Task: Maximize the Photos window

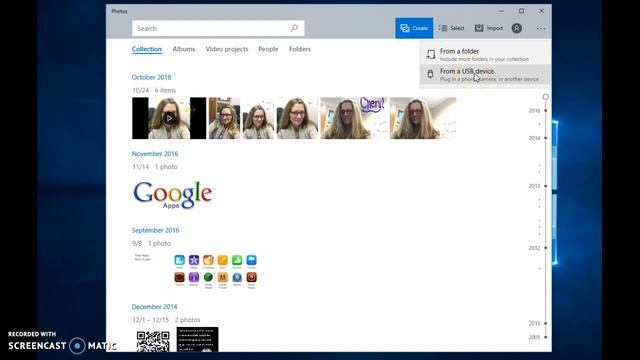Action: tap(521, 11)
